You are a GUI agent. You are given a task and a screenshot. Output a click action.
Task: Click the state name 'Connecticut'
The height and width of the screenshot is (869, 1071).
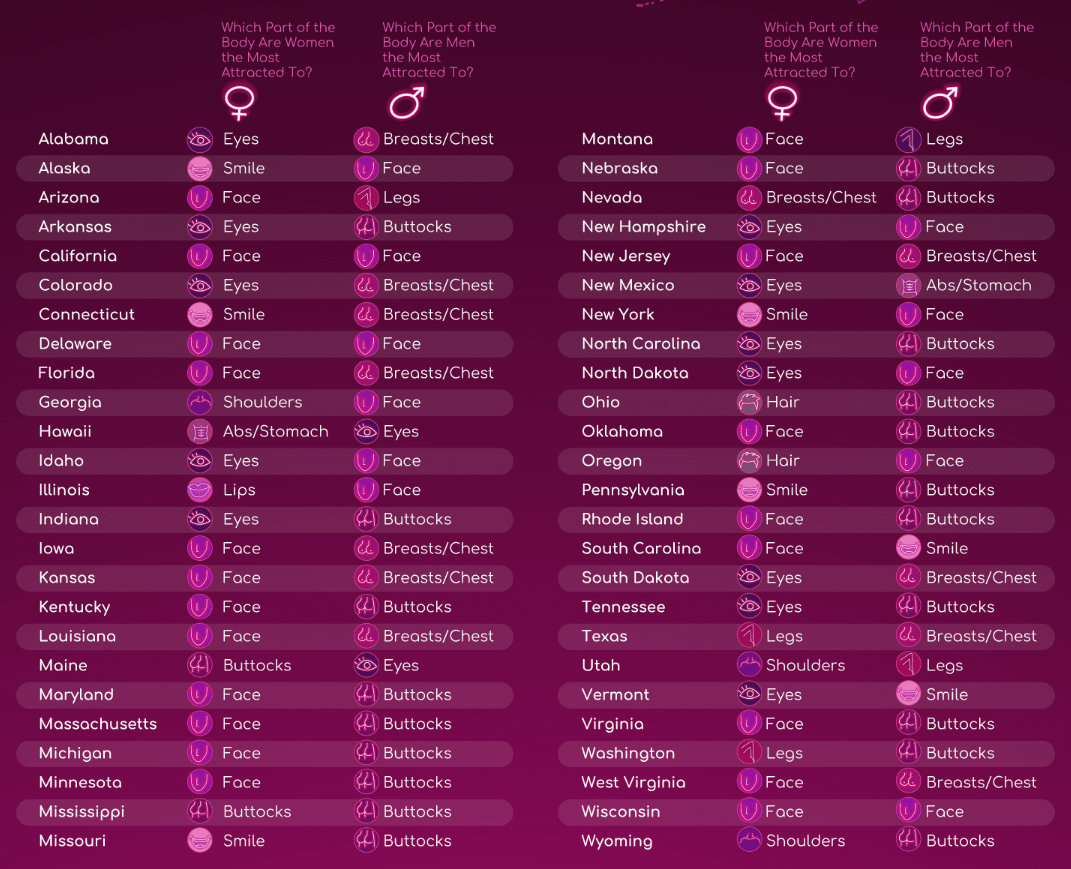click(86, 315)
